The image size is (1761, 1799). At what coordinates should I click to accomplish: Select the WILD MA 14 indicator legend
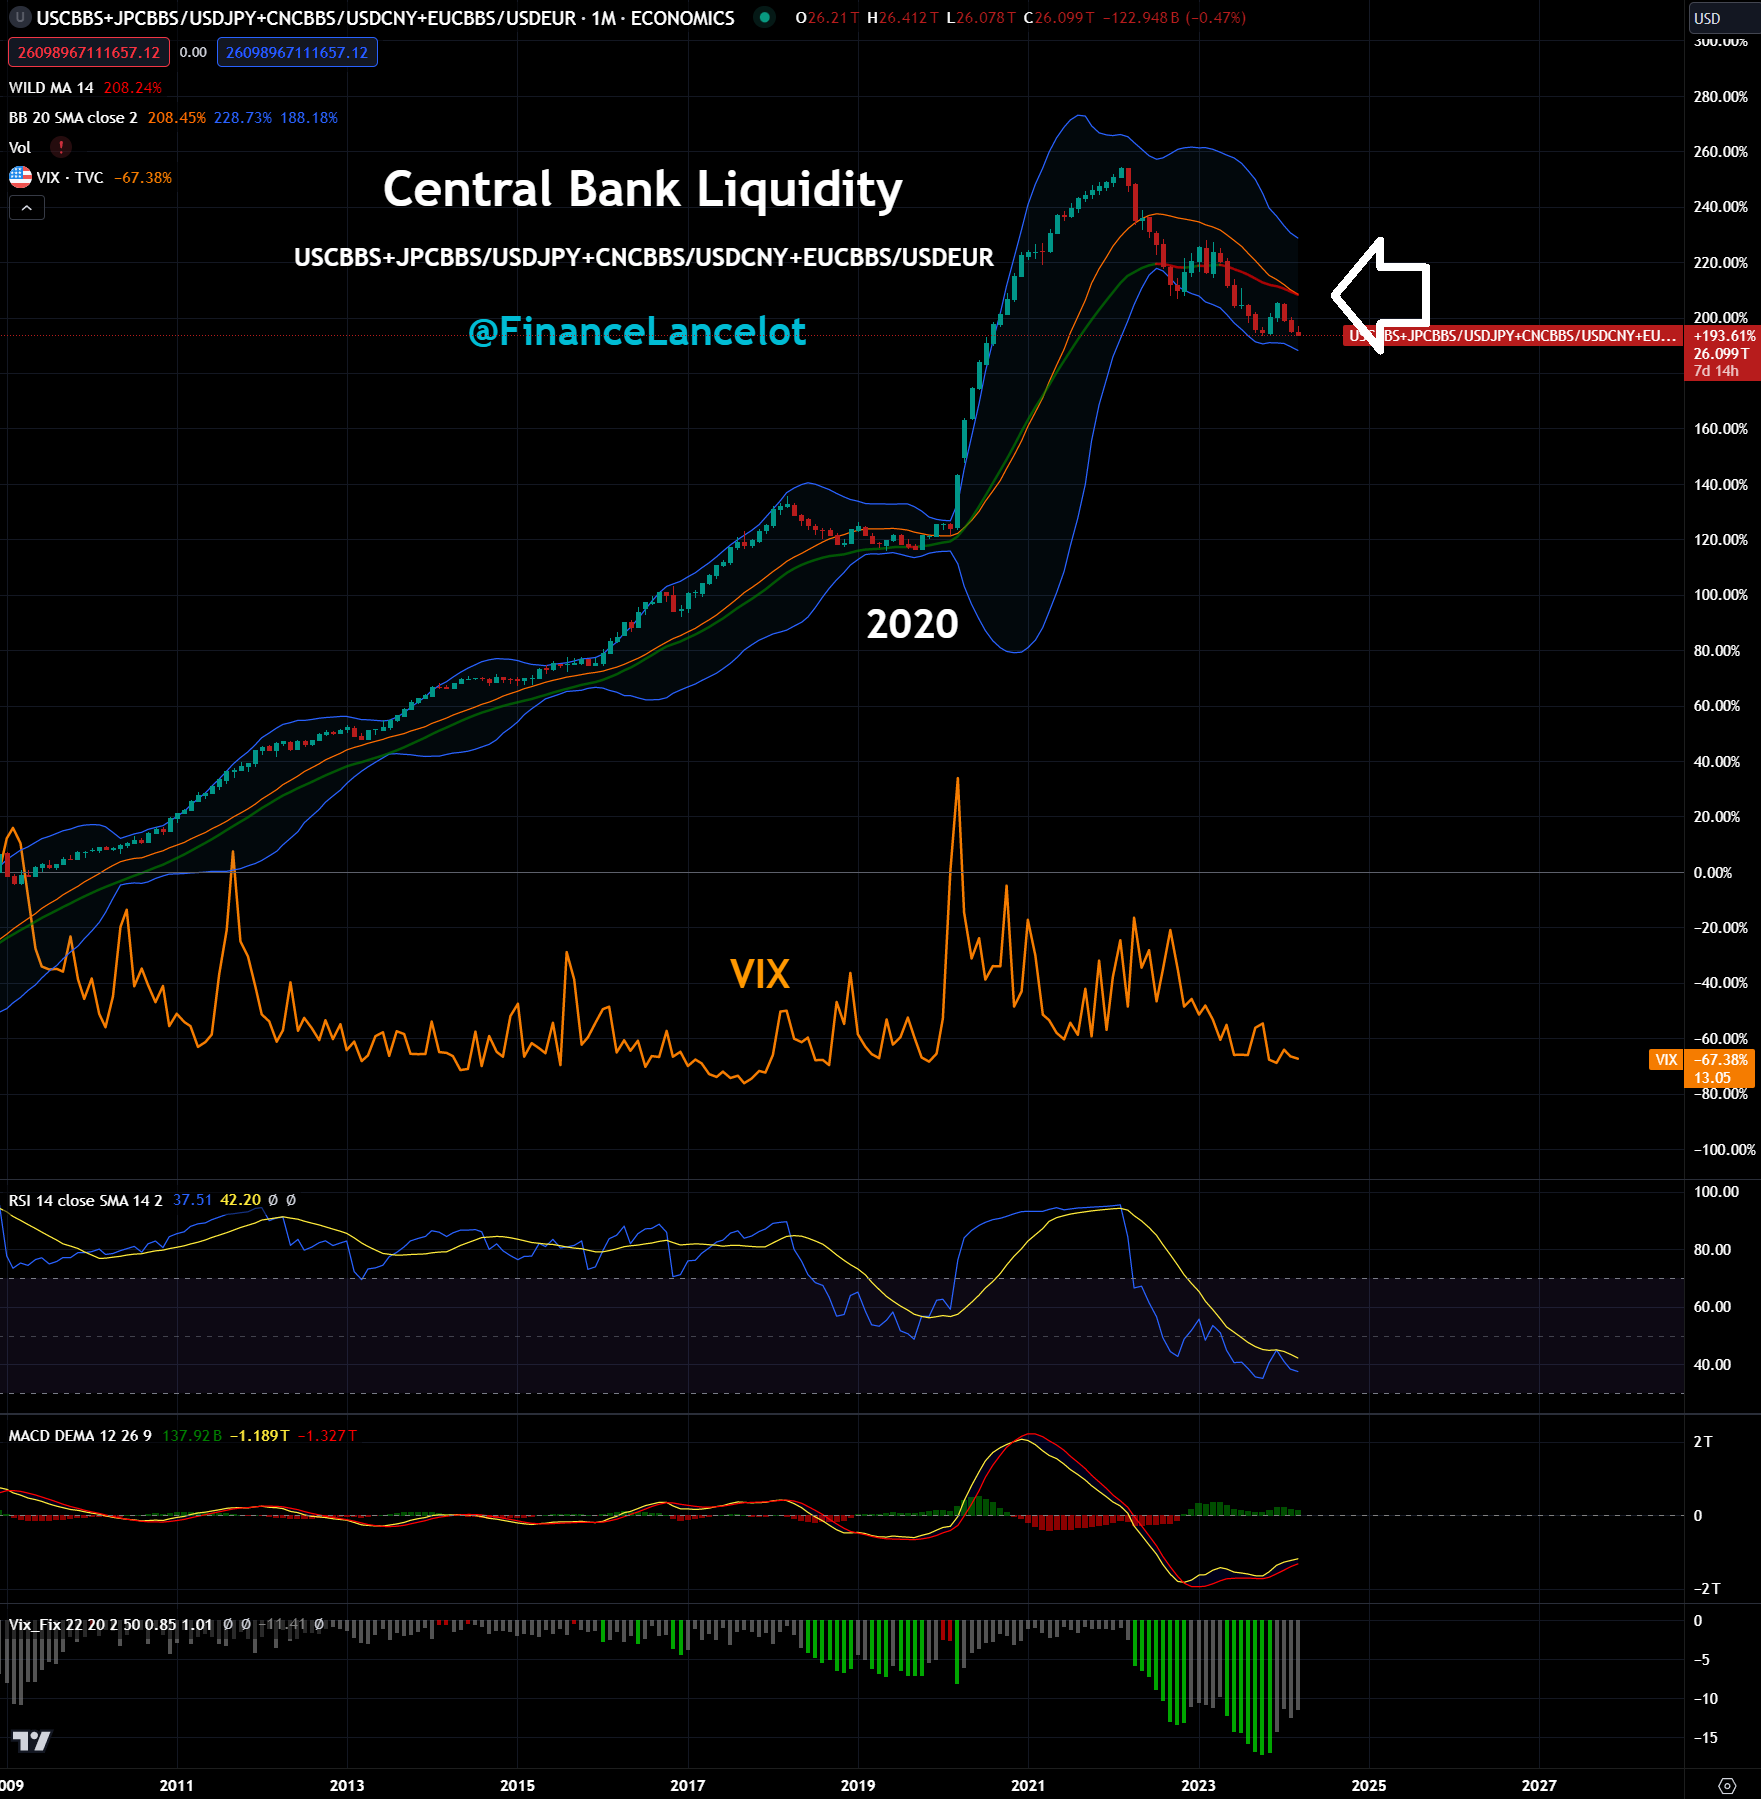(51, 88)
